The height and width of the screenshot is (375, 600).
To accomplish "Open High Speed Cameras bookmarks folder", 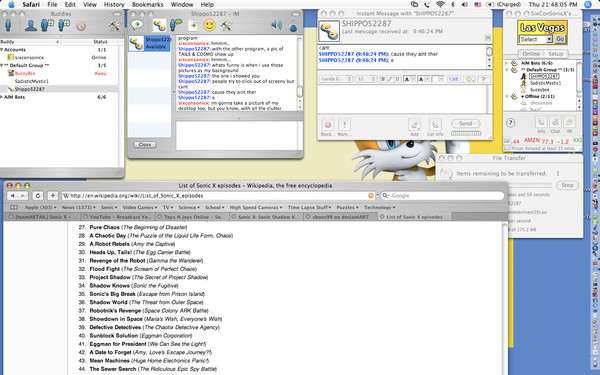I will 256,207.
